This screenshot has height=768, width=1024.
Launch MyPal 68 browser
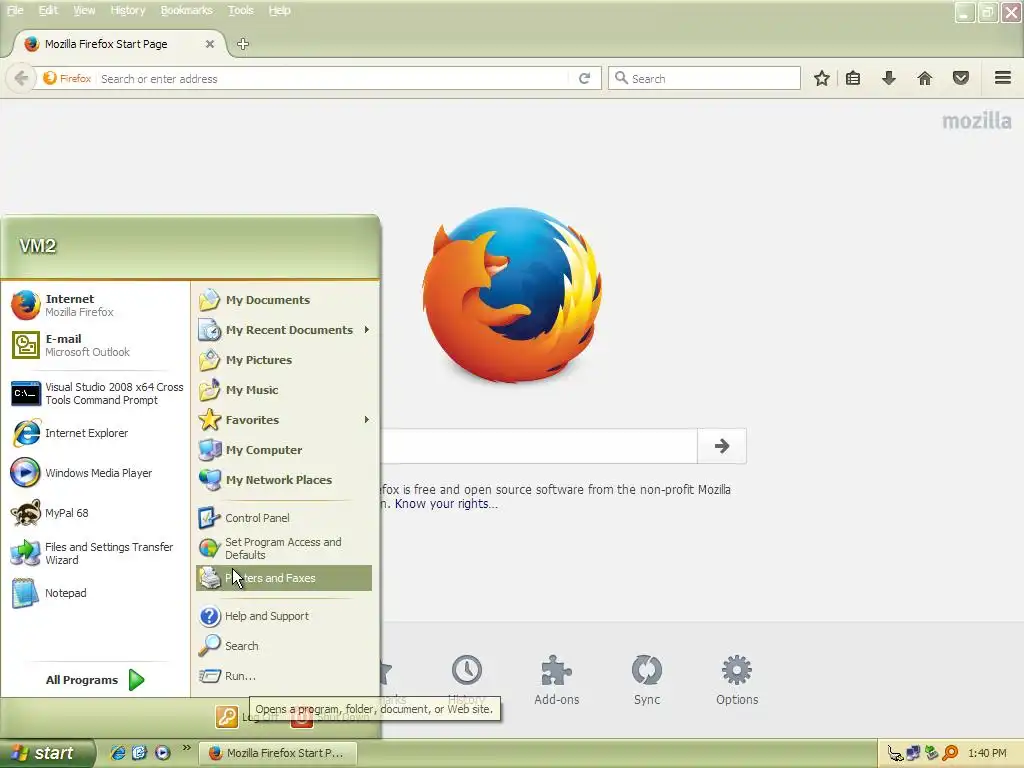tap(95, 513)
